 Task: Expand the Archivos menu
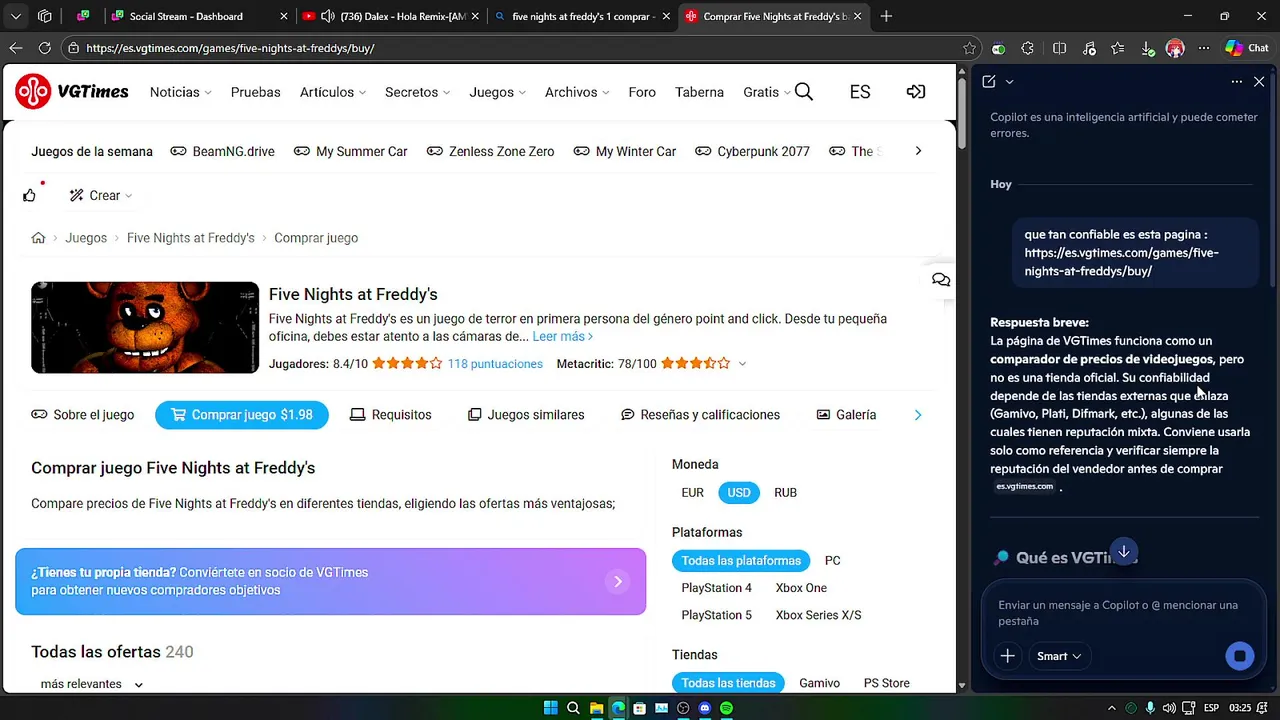pos(577,92)
